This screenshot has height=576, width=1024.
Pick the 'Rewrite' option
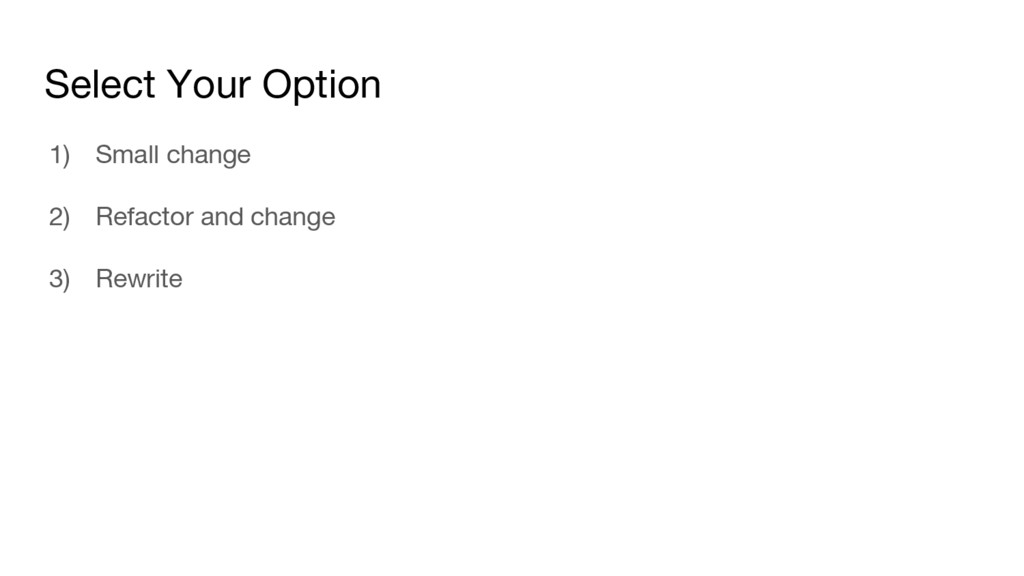139,279
